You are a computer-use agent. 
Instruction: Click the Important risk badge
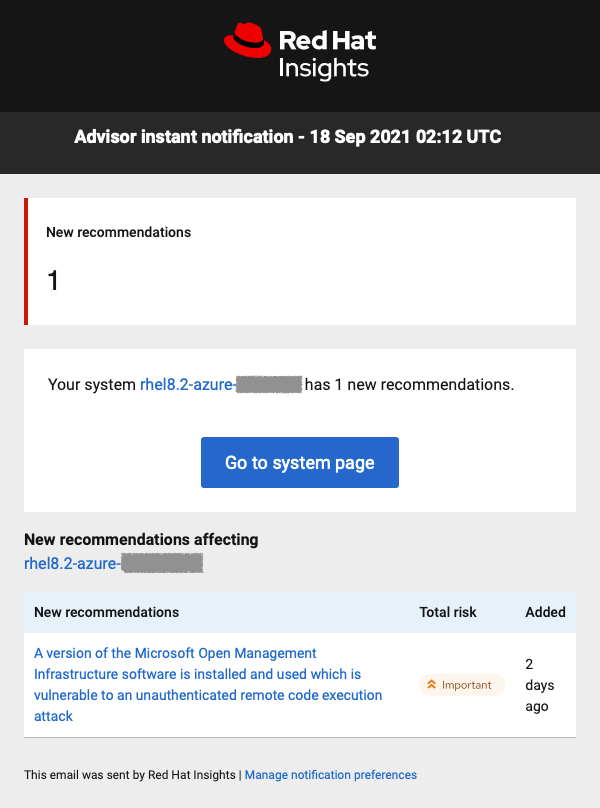[x=462, y=685]
